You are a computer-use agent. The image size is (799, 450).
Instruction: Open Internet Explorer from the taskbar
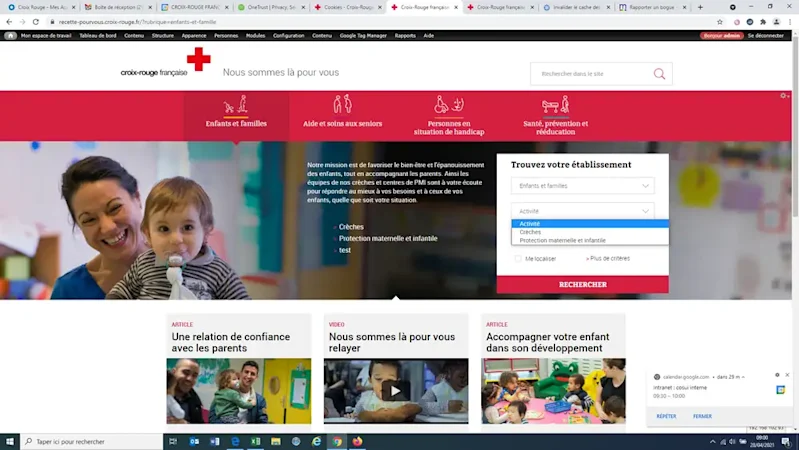[x=316, y=441]
